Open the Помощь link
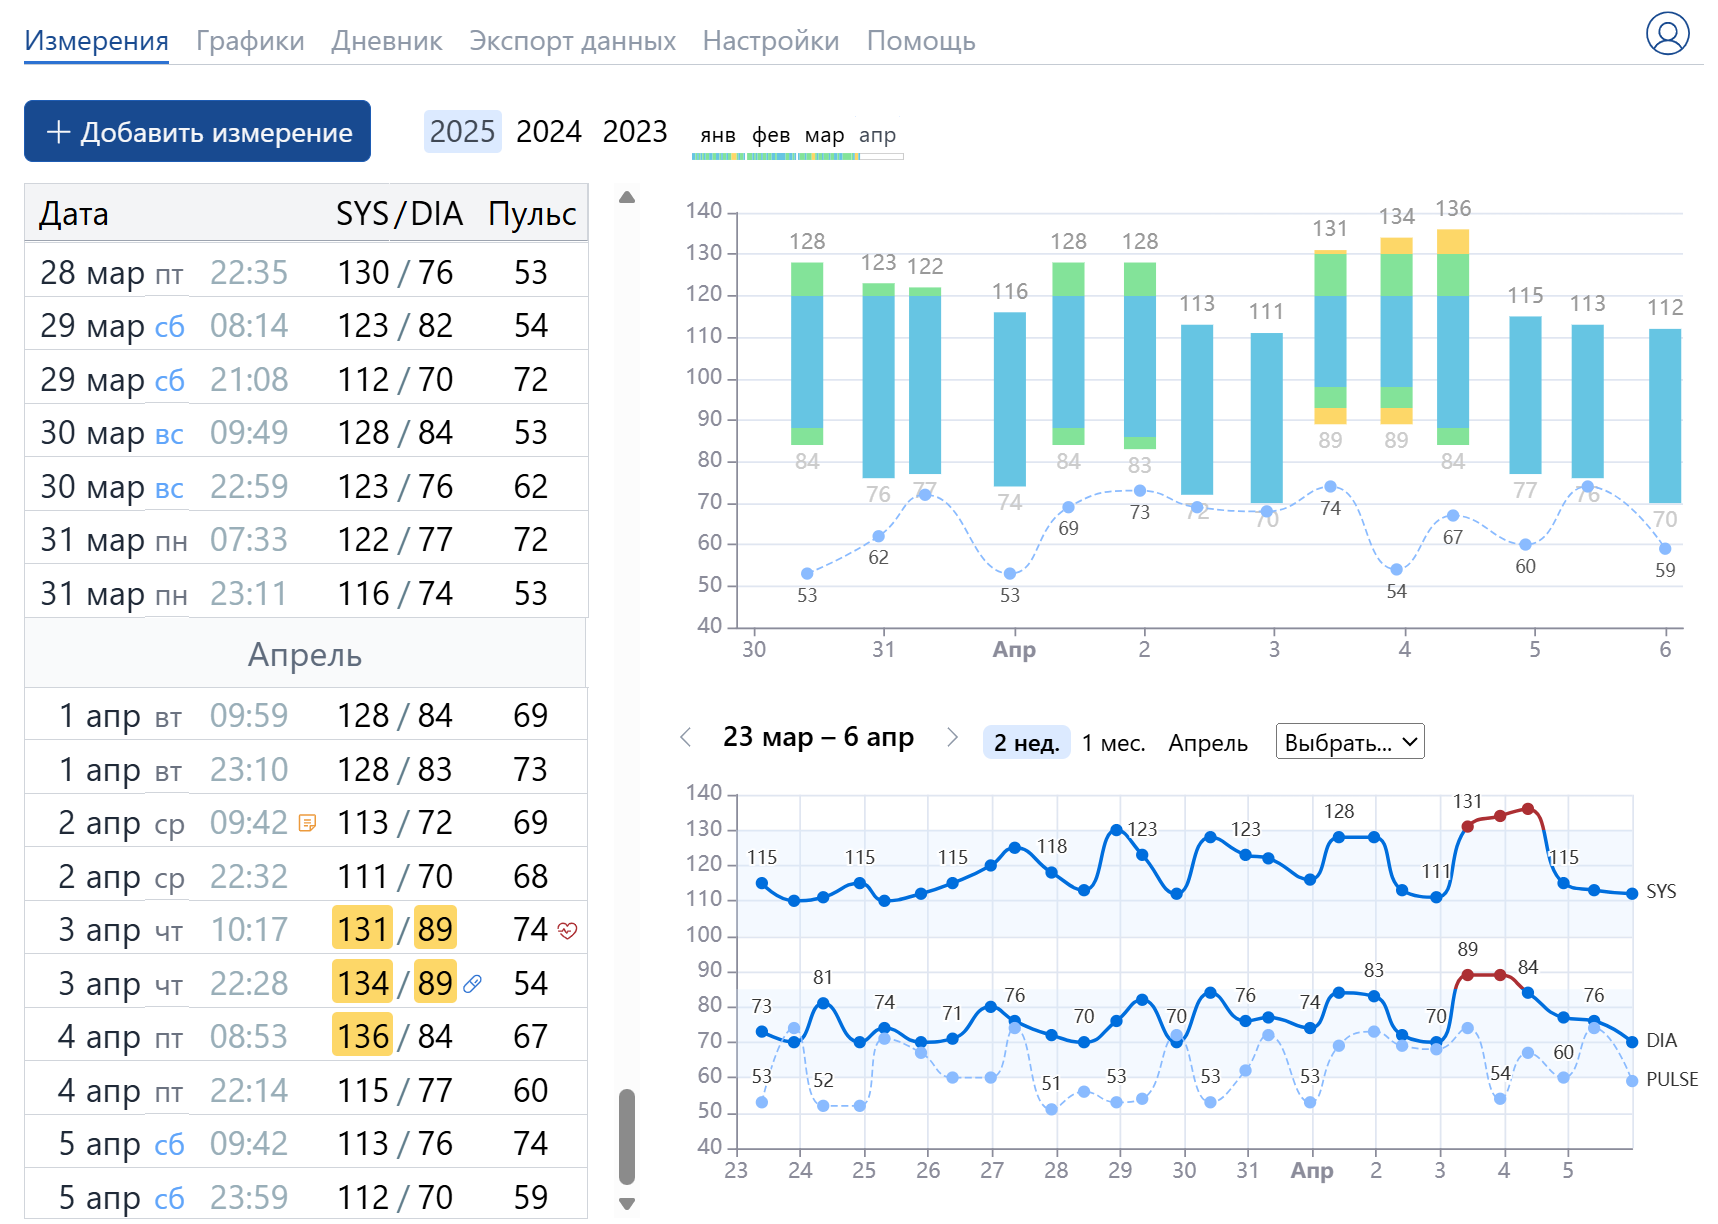 coord(920,41)
